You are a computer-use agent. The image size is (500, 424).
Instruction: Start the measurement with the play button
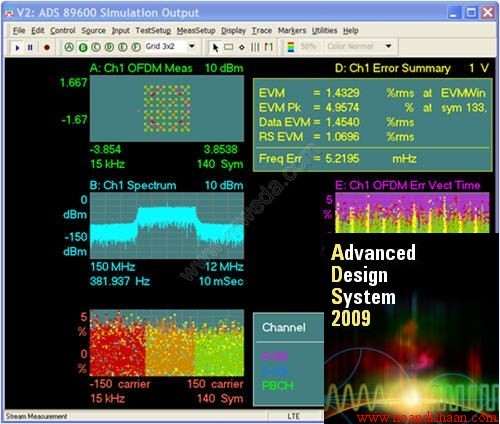17,47
